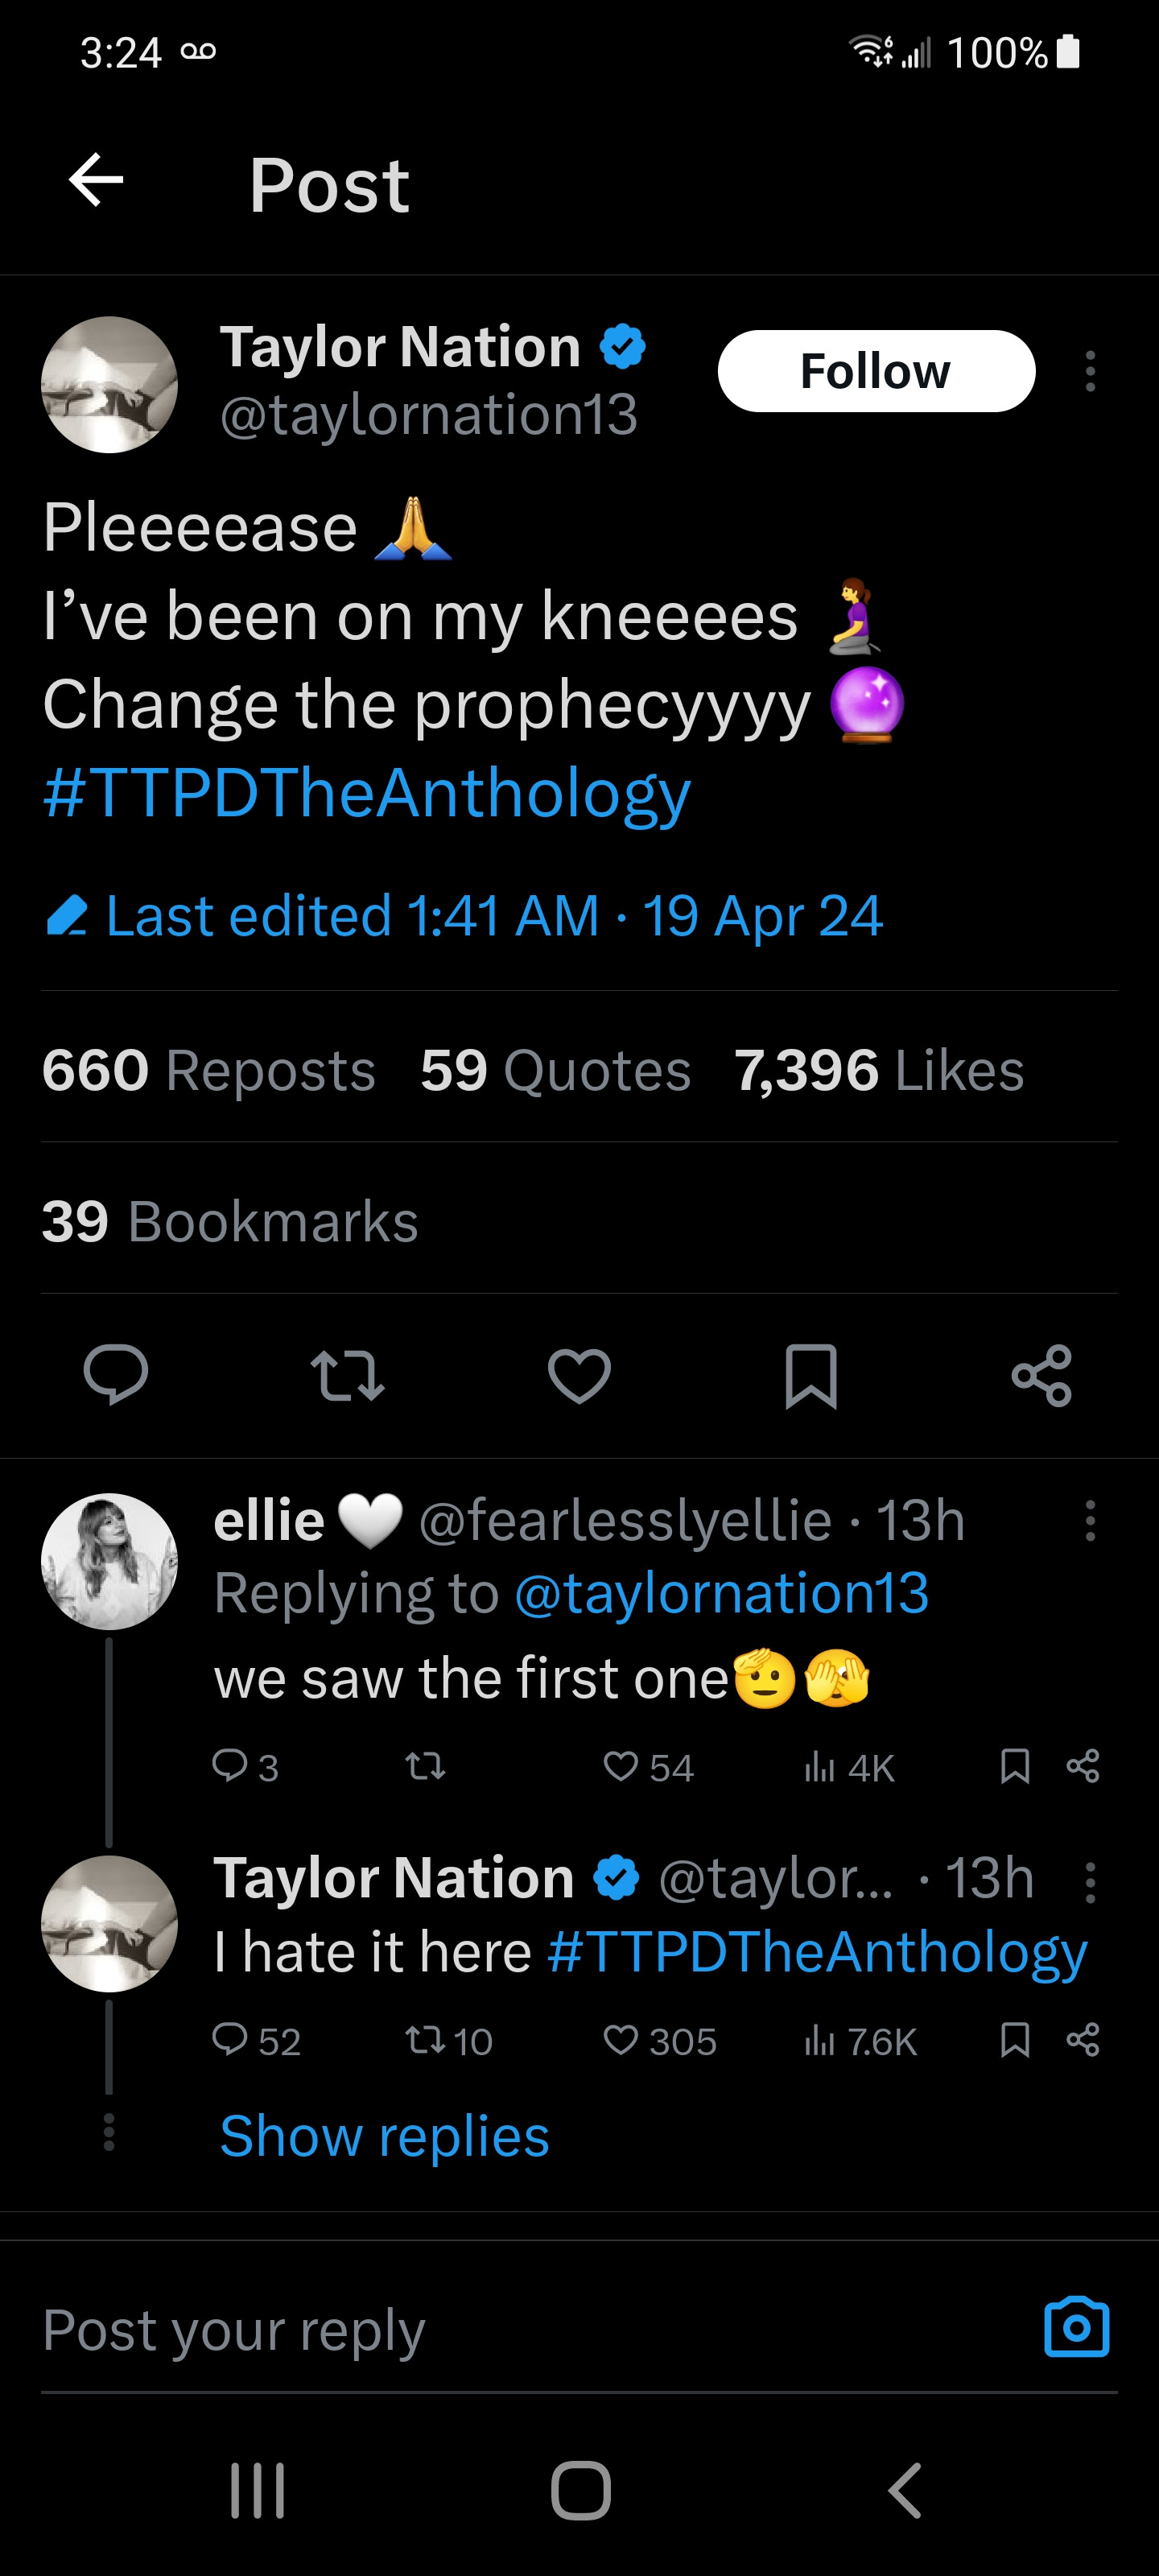Share the main post
Screen dimensions: 1159x2576
click(x=1041, y=1375)
